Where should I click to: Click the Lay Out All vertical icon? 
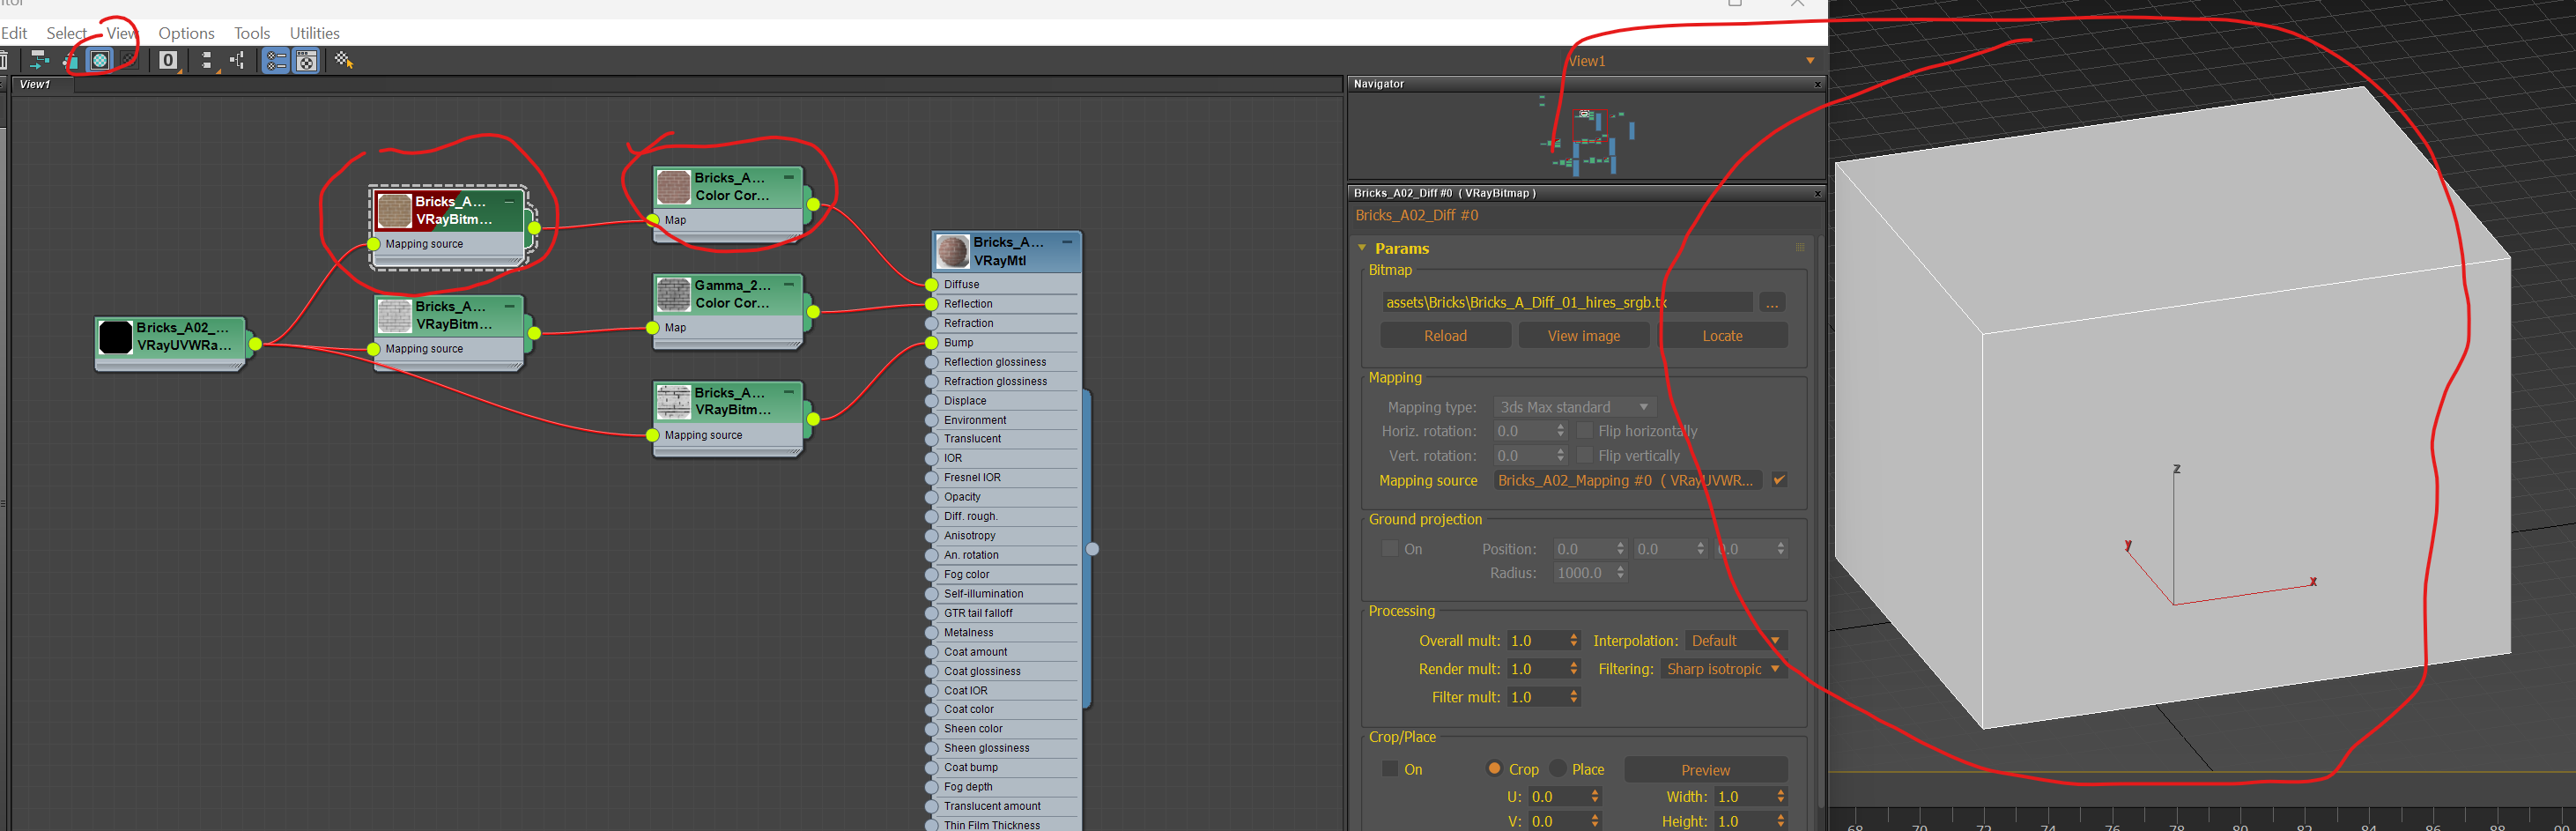point(207,60)
